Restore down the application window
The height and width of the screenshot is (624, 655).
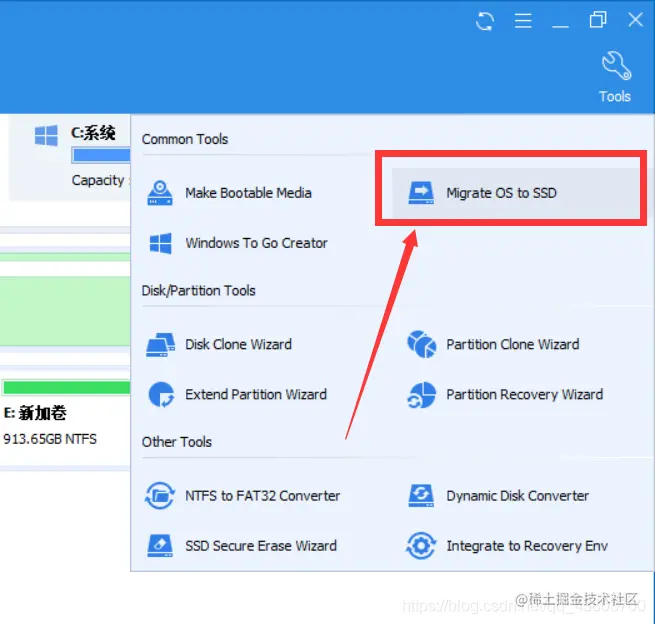(x=598, y=20)
